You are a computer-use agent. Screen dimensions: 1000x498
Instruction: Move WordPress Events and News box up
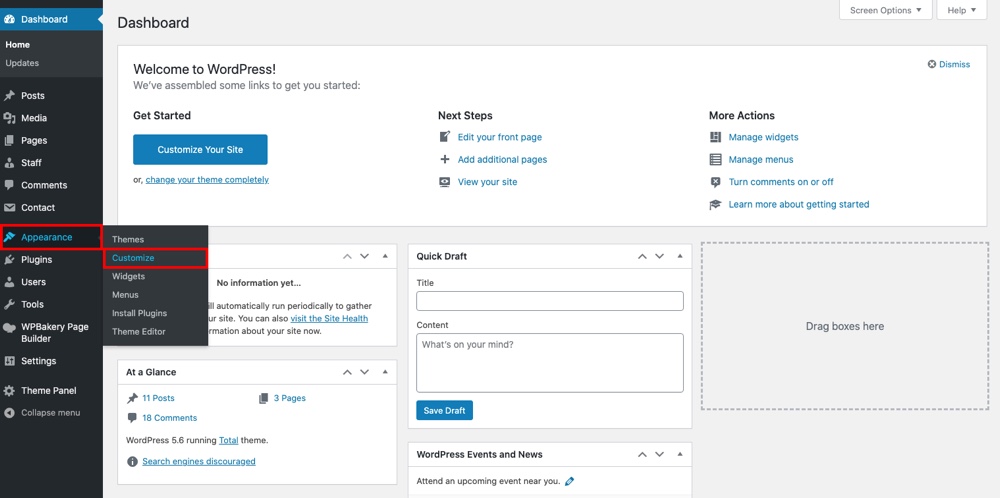point(642,455)
